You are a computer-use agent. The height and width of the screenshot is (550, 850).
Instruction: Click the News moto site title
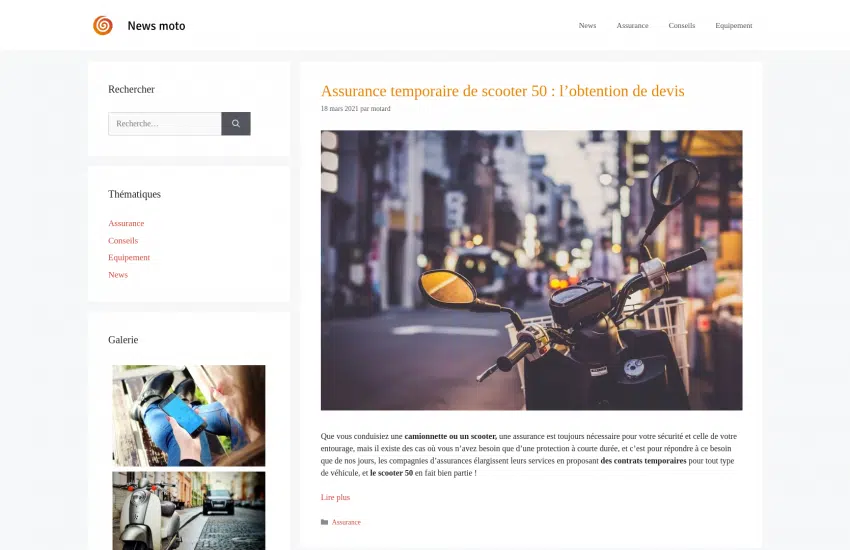156,26
